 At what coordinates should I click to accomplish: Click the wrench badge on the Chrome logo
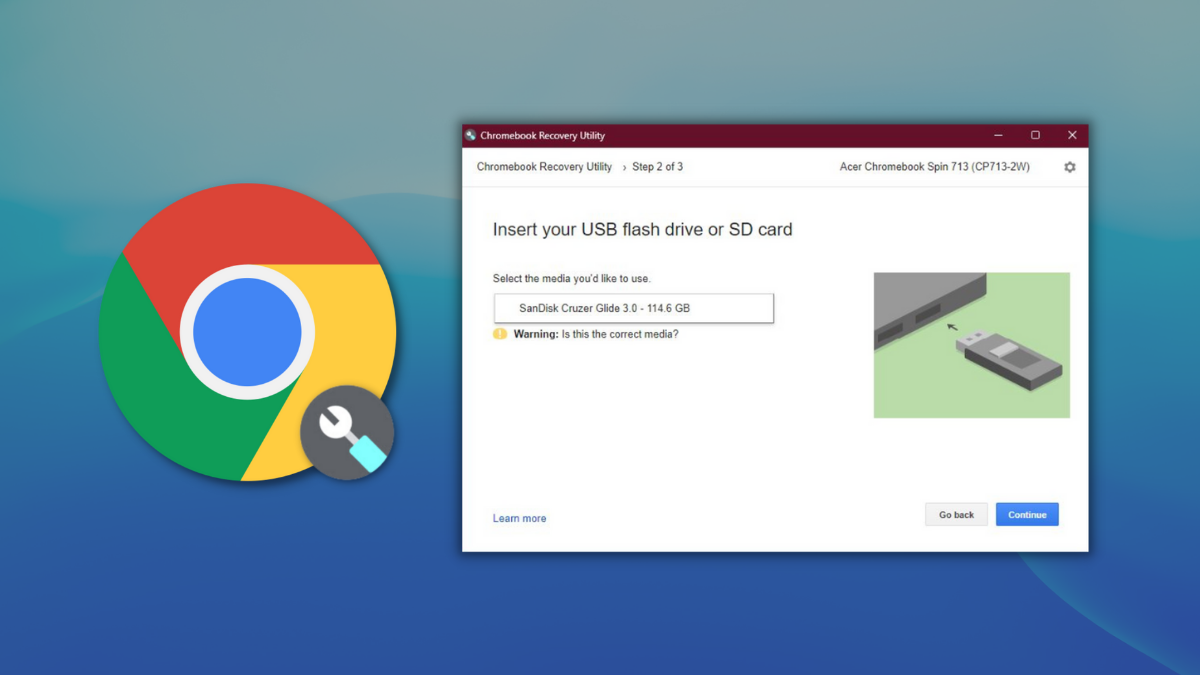point(347,430)
